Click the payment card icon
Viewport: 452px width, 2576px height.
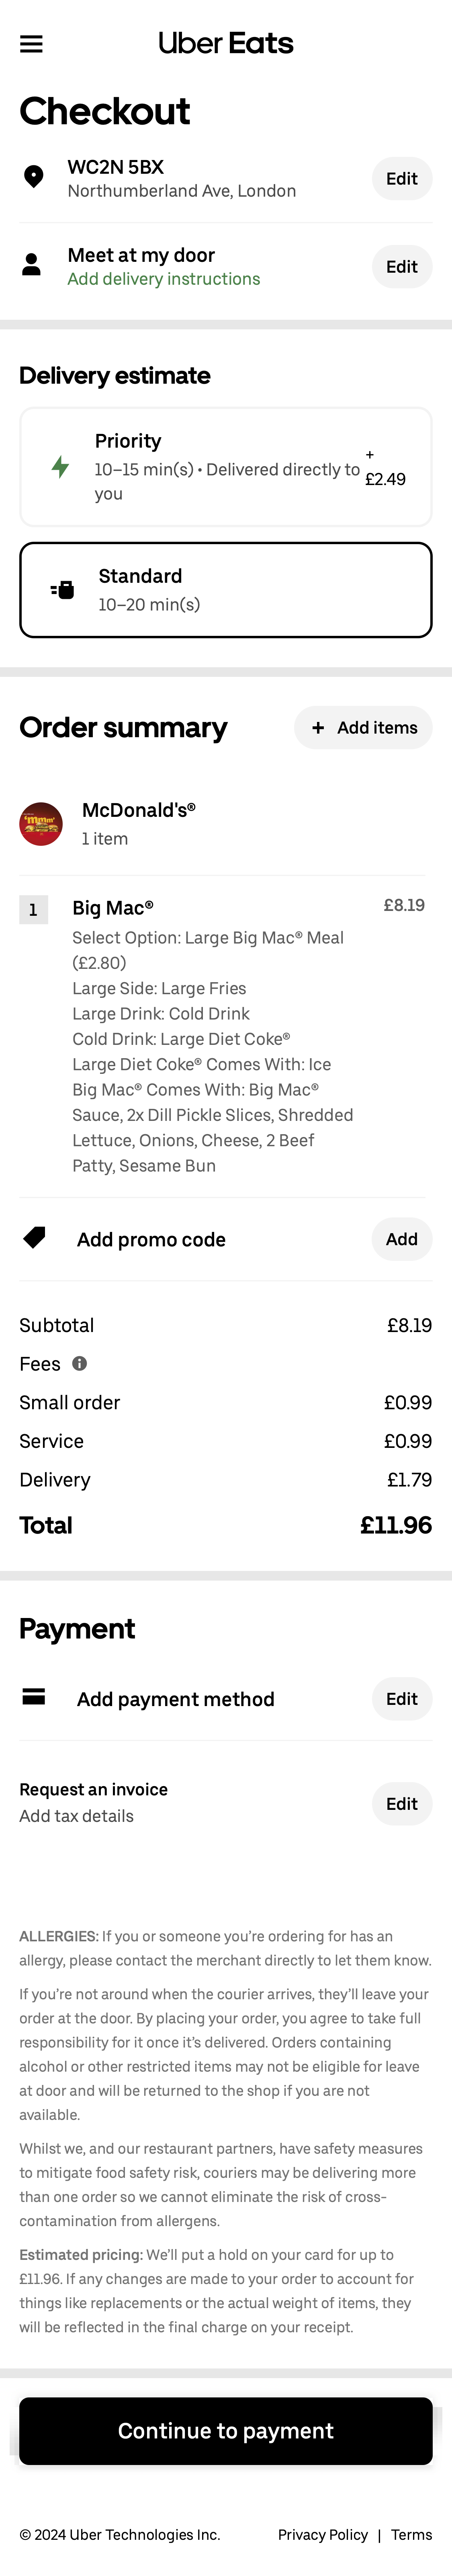34,1697
